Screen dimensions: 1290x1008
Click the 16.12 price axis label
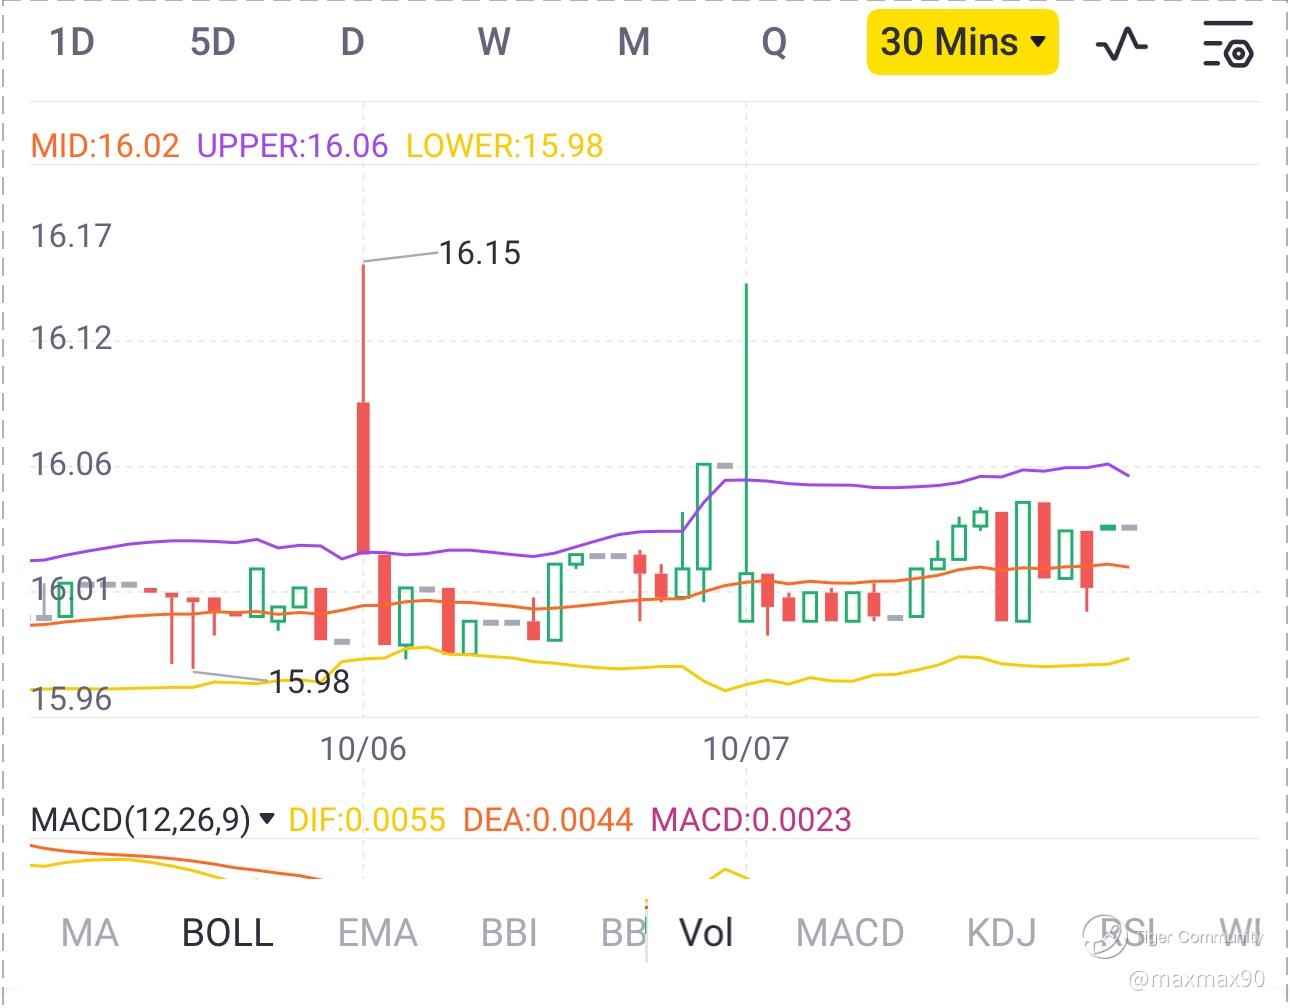point(71,338)
